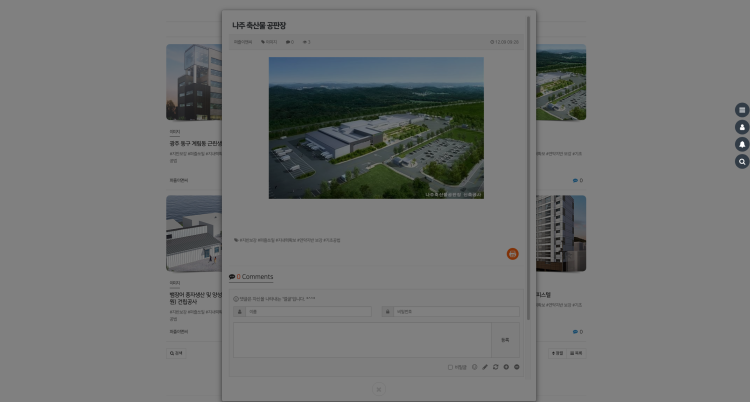
Task: Toggle the secret comment (비밀글) checkbox
Action: (451, 367)
